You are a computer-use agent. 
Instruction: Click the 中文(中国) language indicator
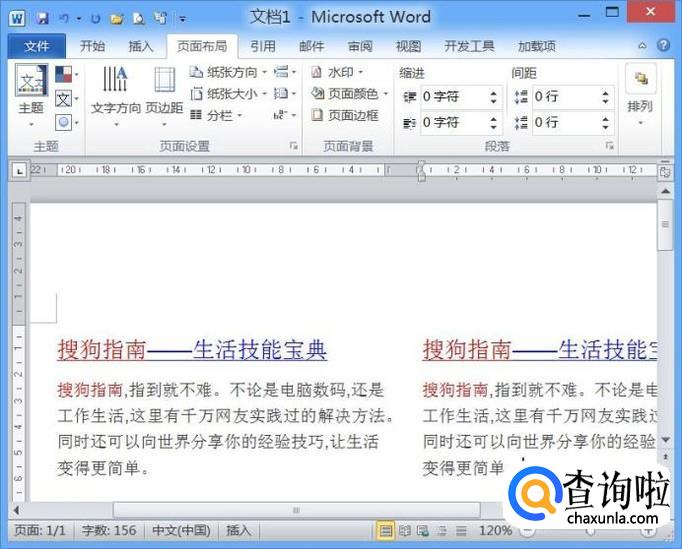182,531
